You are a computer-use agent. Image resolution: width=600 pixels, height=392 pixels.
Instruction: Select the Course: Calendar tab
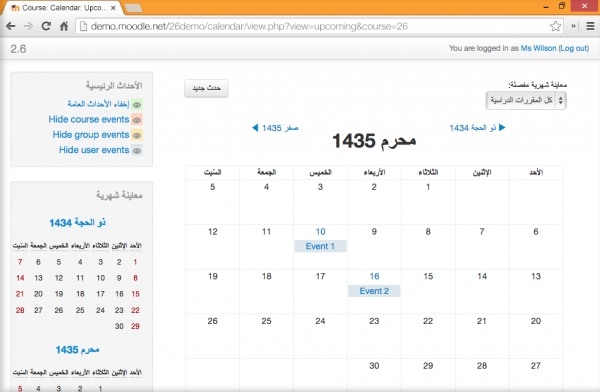(x=63, y=8)
